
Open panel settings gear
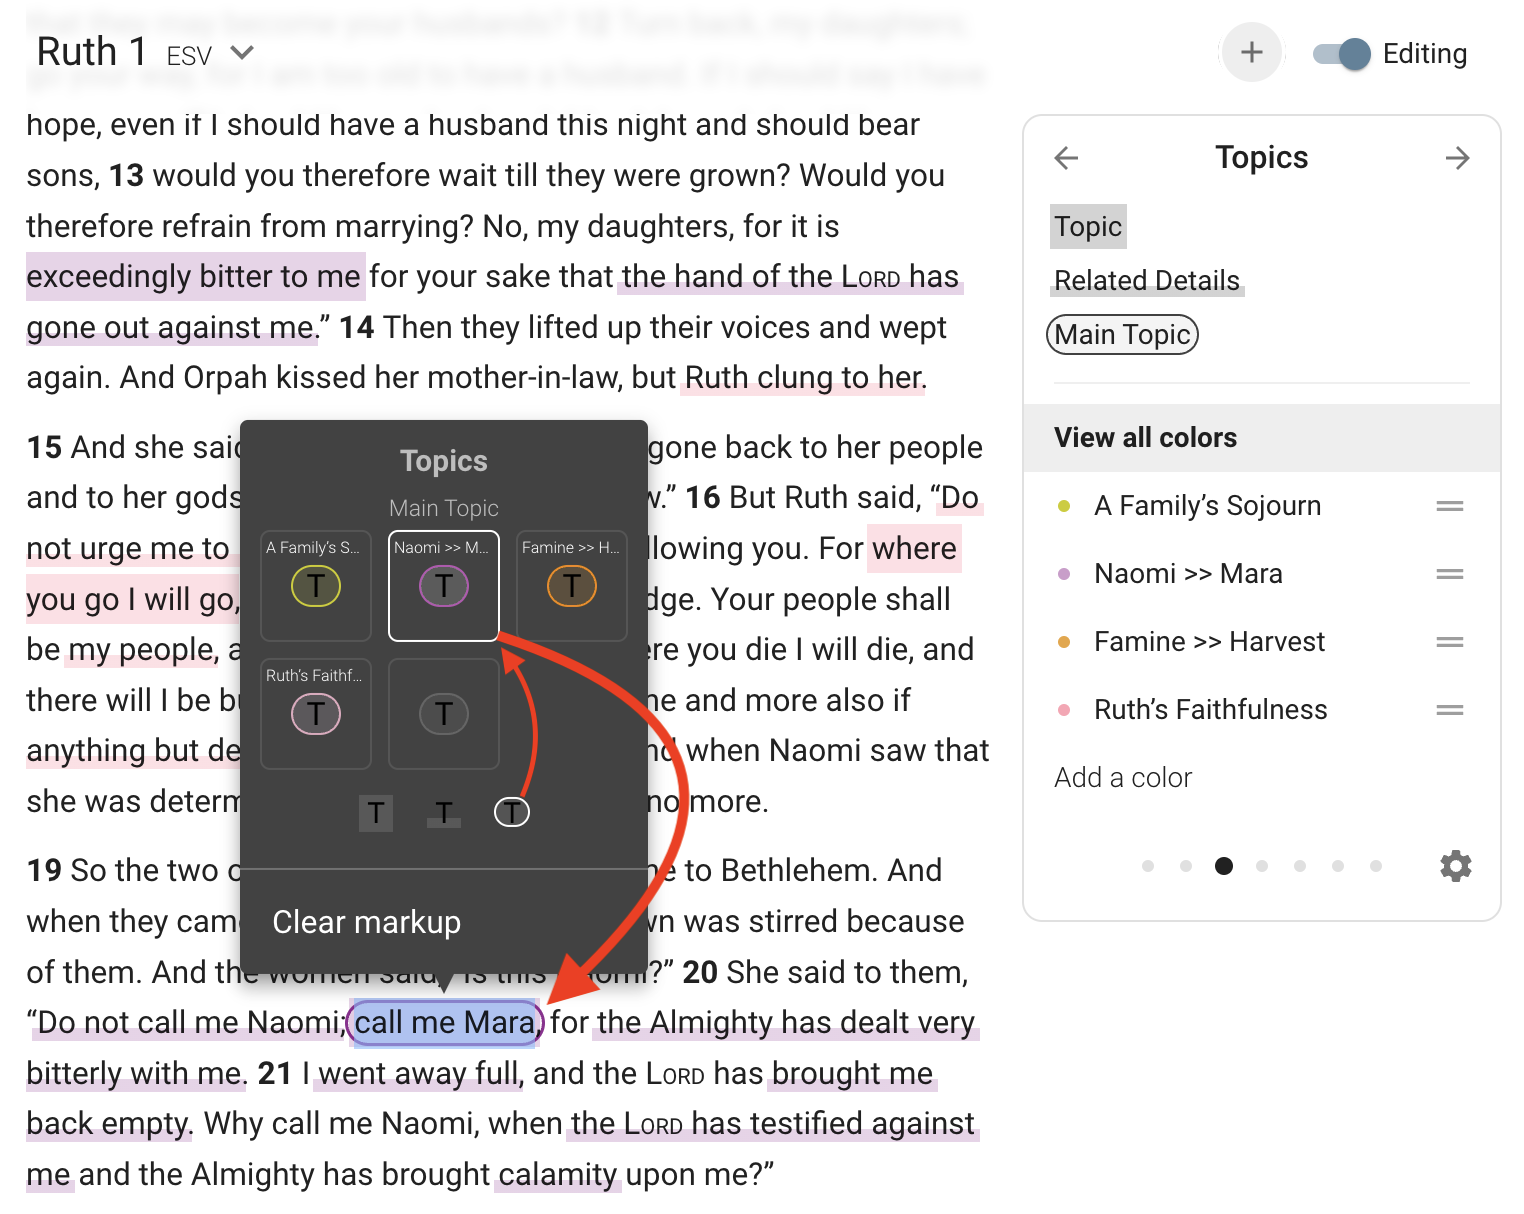pos(1456,866)
